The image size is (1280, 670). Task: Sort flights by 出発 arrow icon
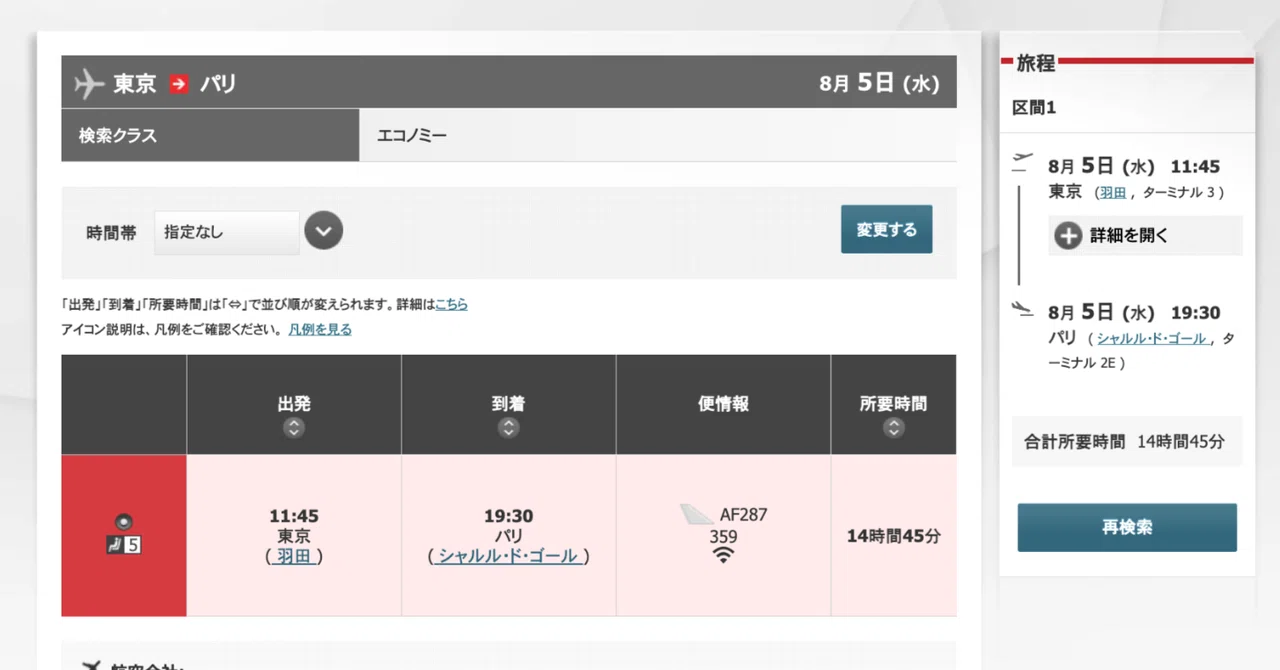coord(293,428)
